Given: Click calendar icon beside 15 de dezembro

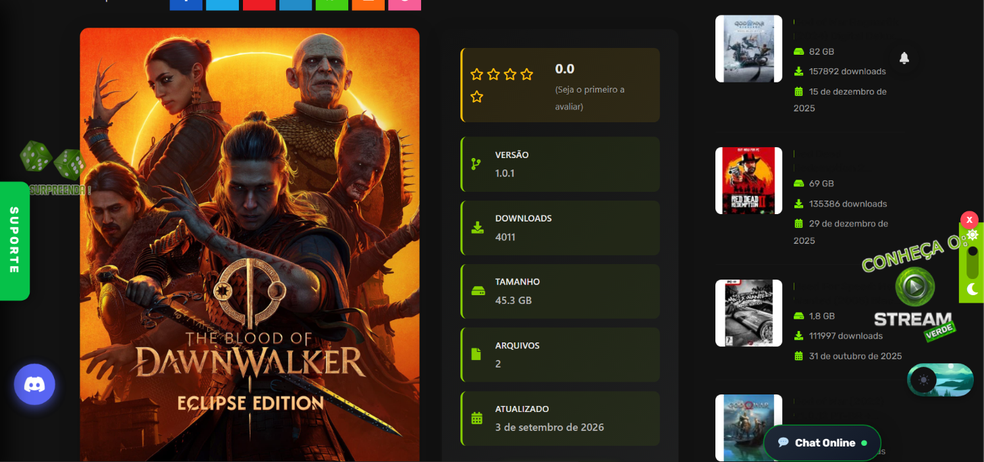Looking at the screenshot, I should [x=799, y=92].
